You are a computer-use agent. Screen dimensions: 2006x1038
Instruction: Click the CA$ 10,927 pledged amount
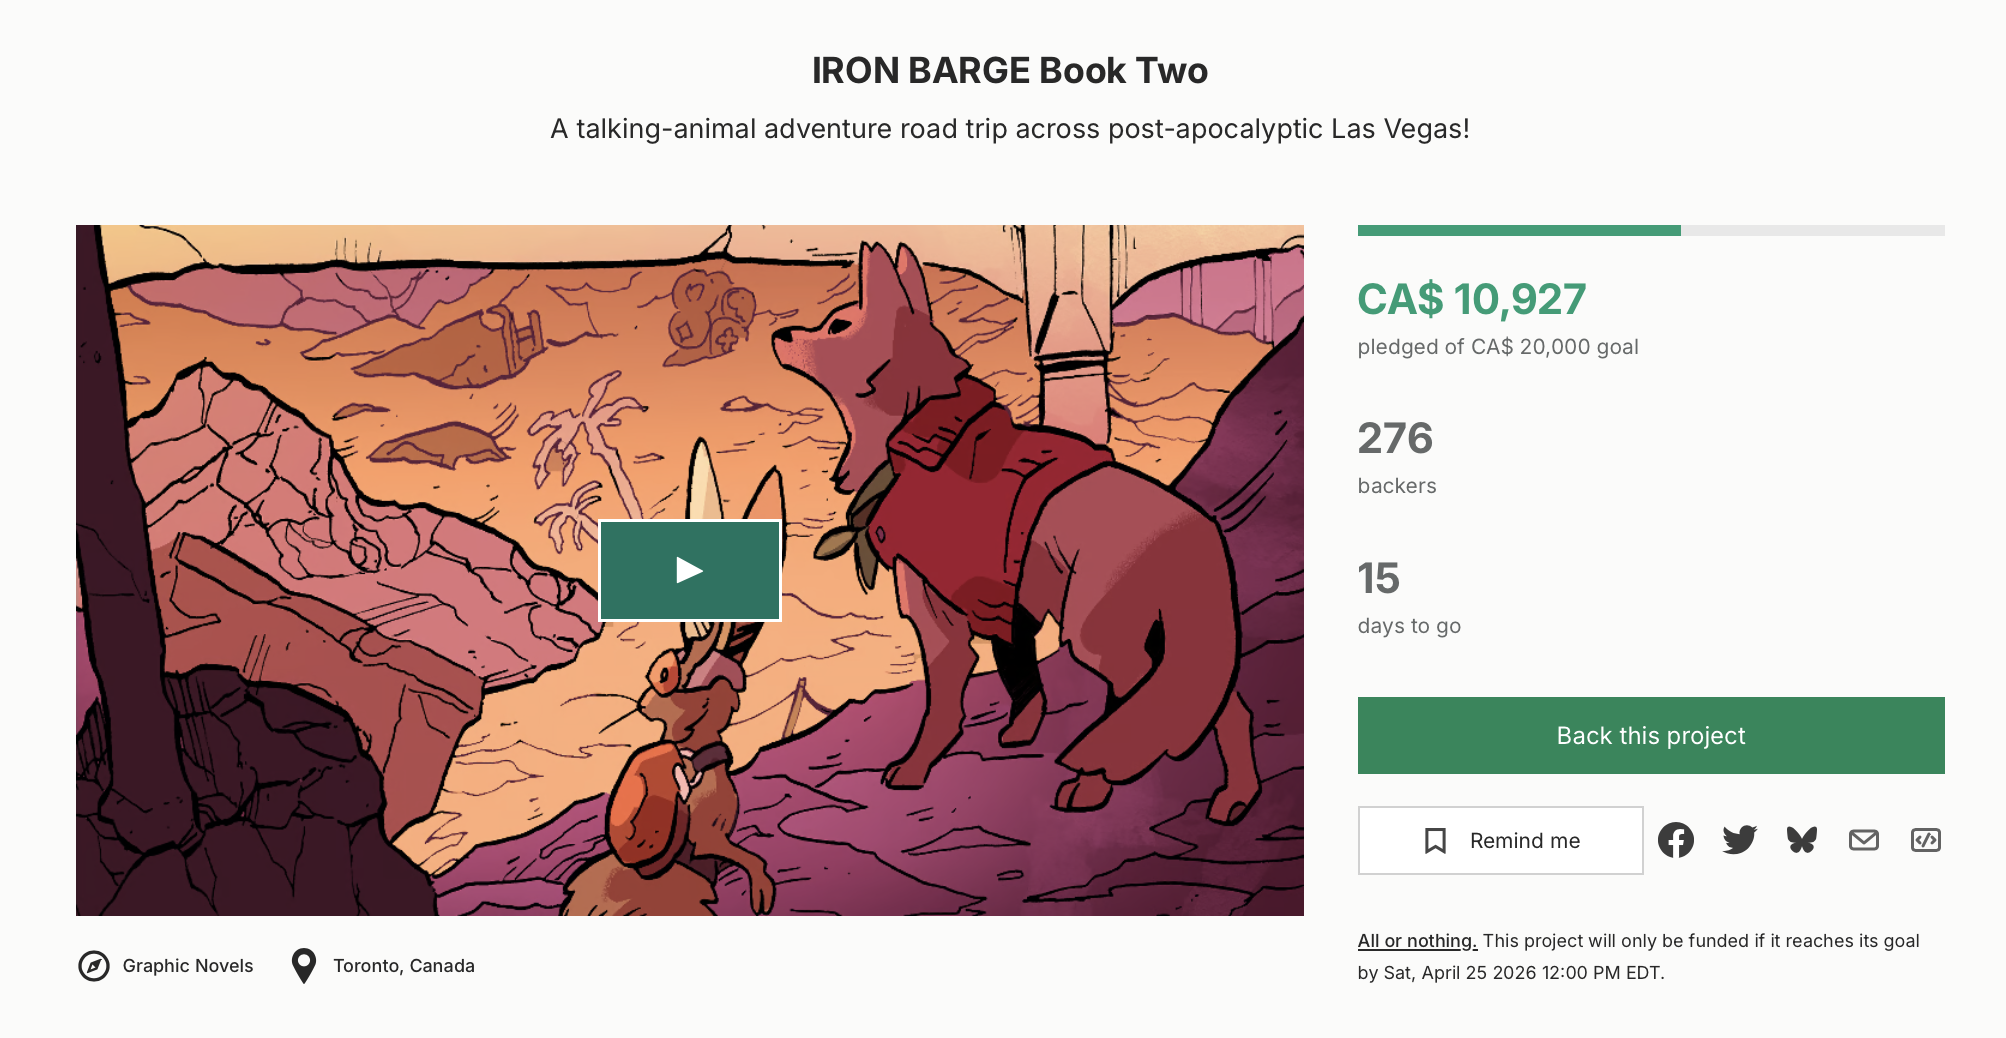pos(1471,299)
